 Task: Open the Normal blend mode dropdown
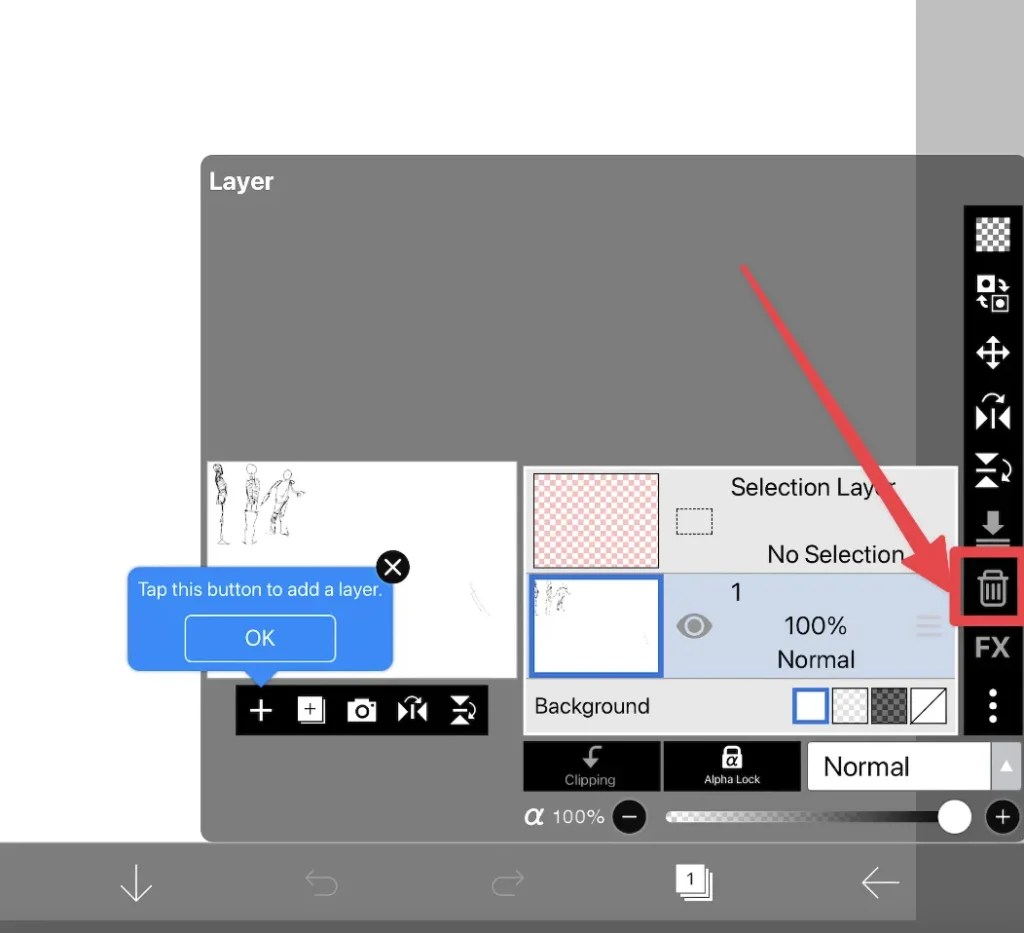[x=897, y=766]
